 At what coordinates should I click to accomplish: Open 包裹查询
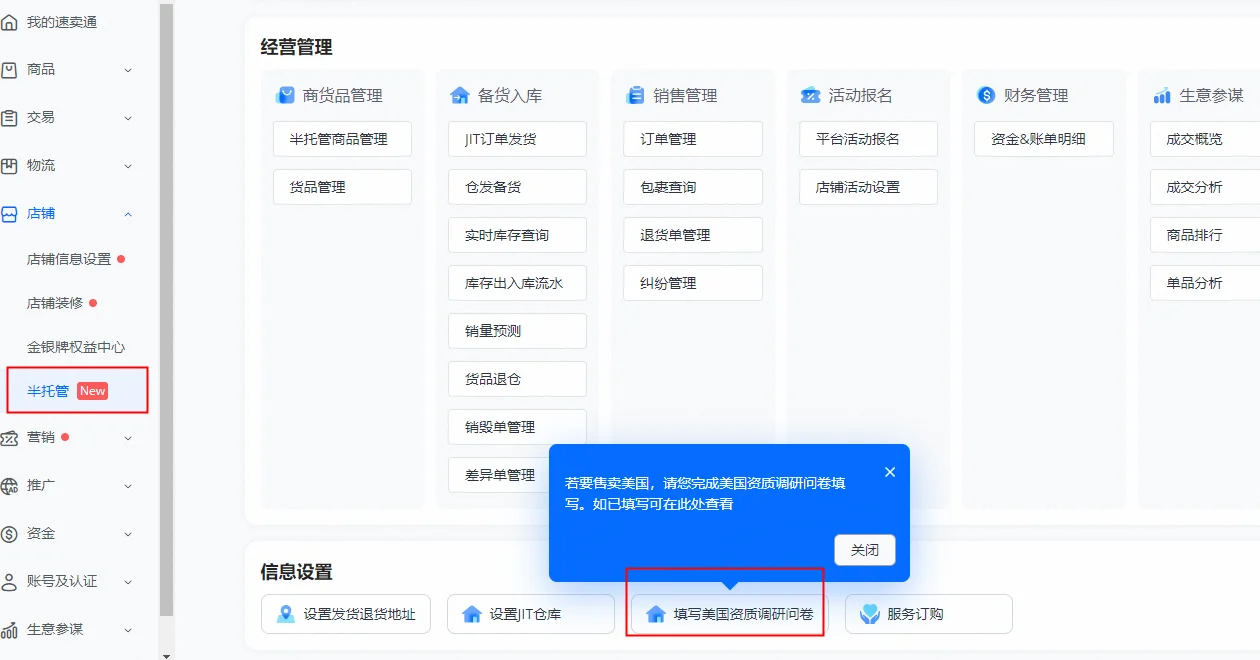tap(693, 187)
